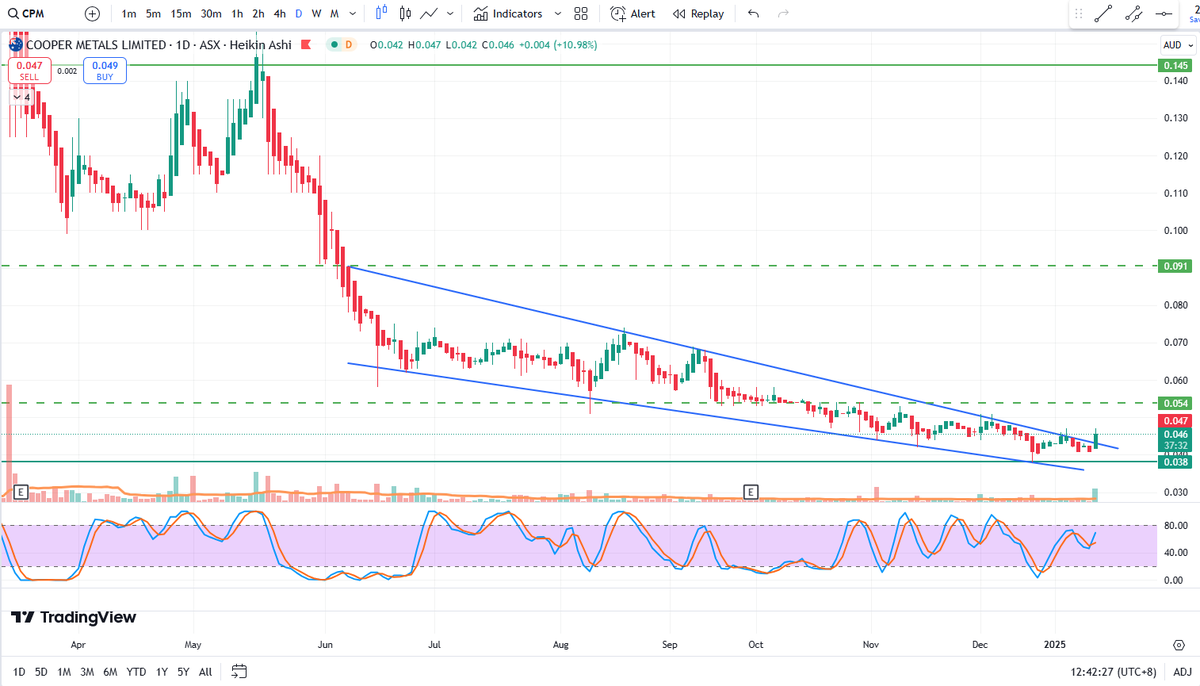
Task: Collapse the indicator legend showing 4
Action: [21, 97]
